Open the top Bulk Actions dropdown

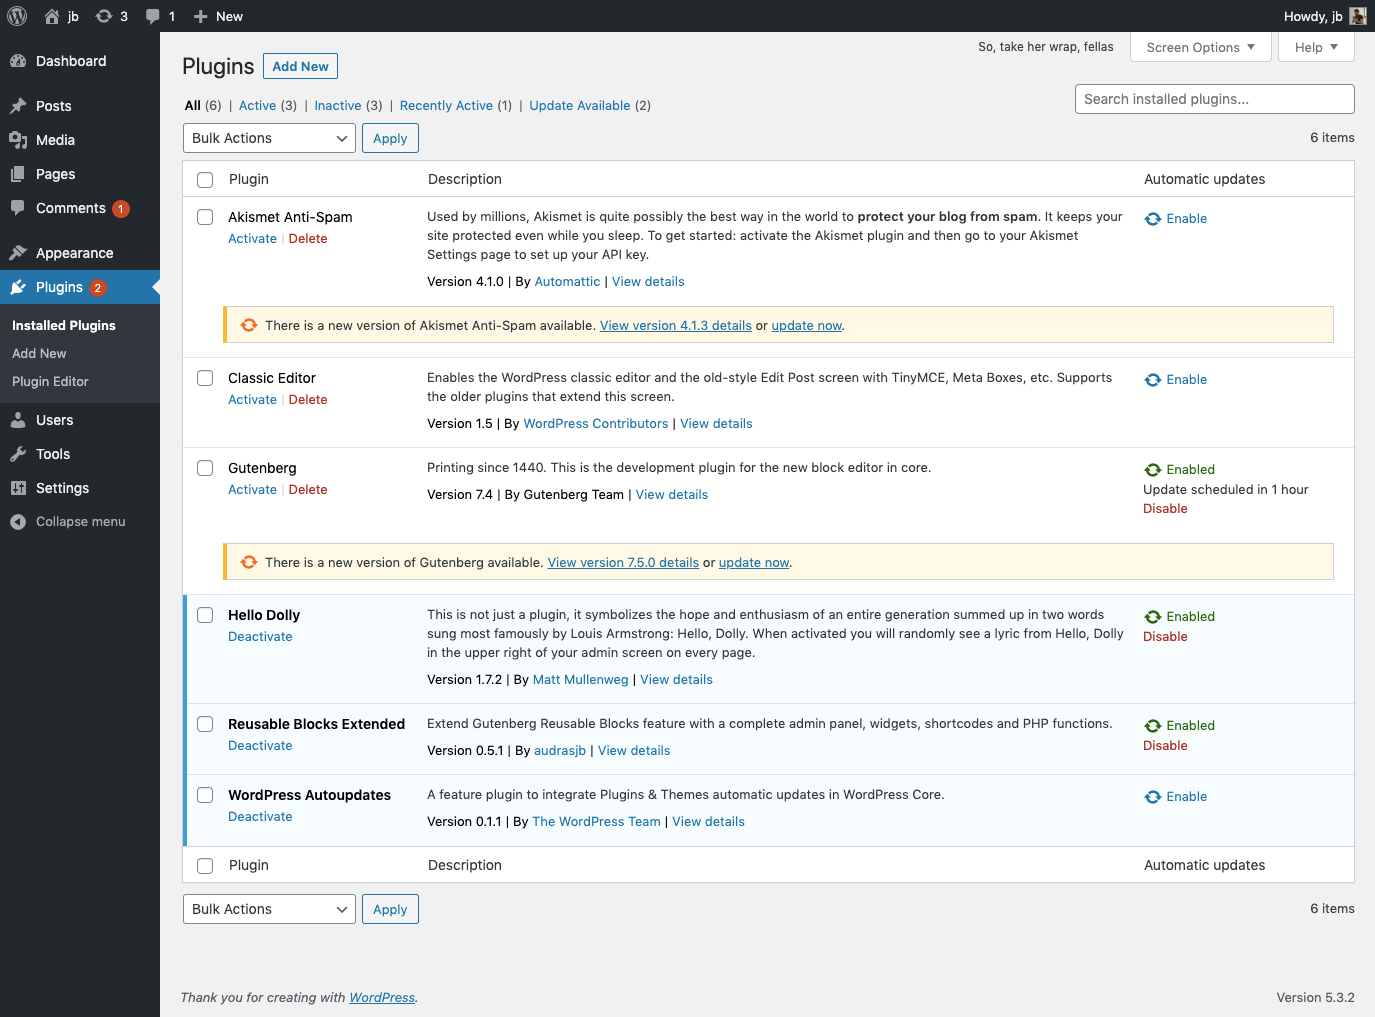point(269,138)
